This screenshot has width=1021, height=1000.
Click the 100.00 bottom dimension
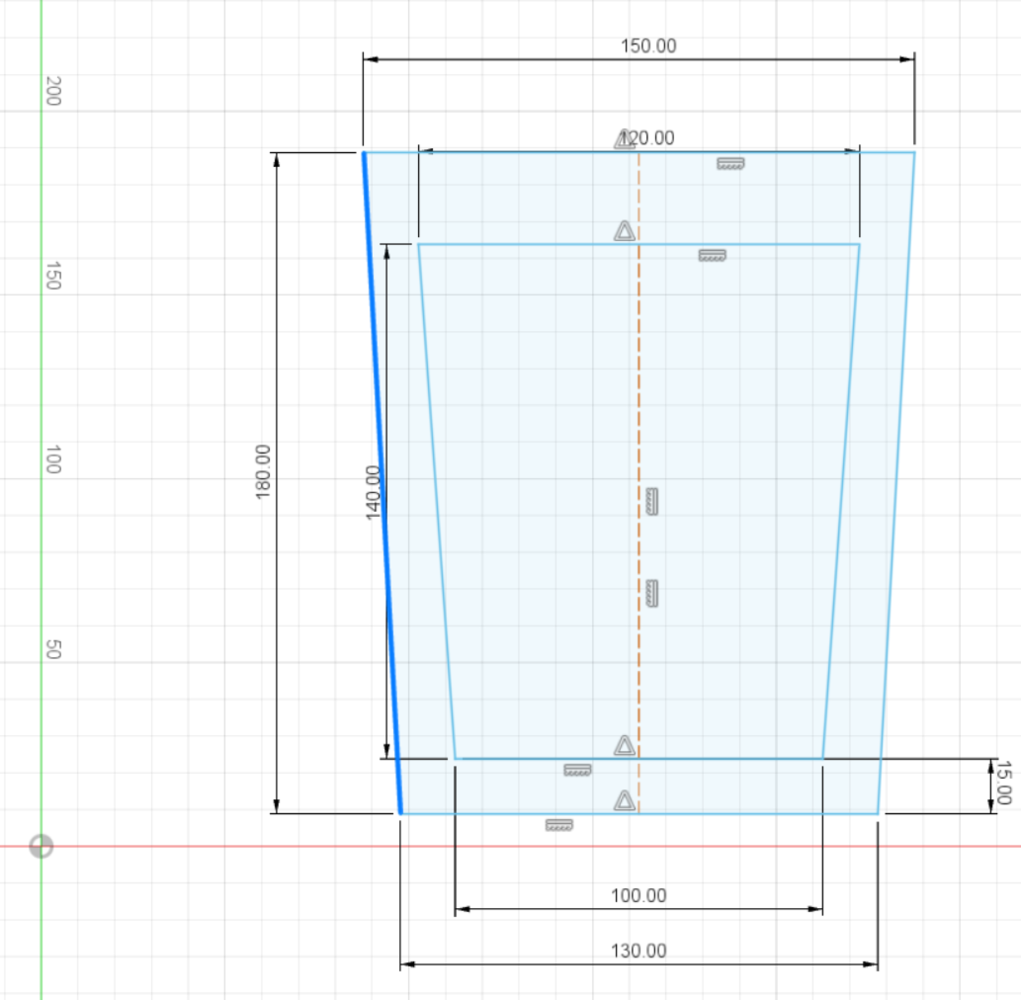pyautogui.click(x=638, y=896)
